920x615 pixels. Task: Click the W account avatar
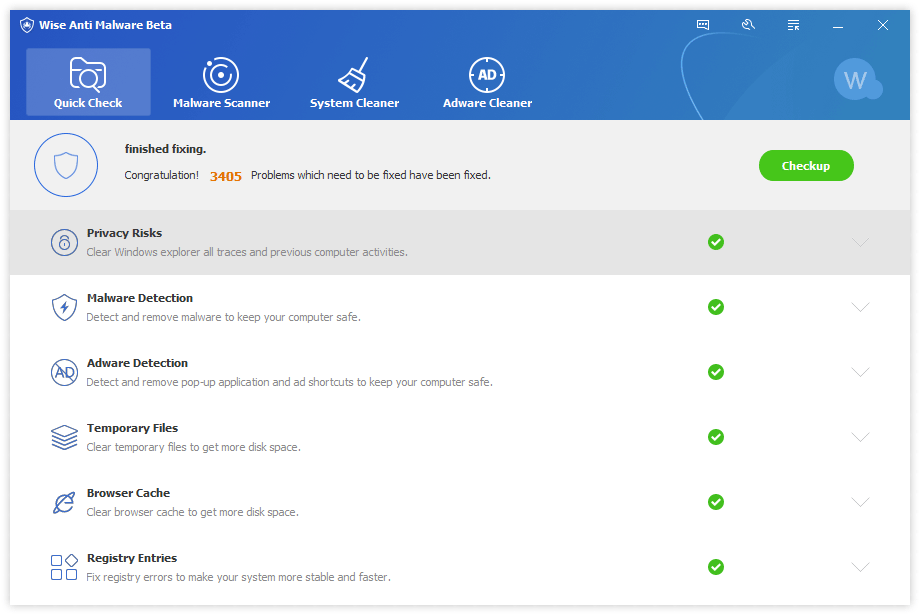[x=856, y=79]
